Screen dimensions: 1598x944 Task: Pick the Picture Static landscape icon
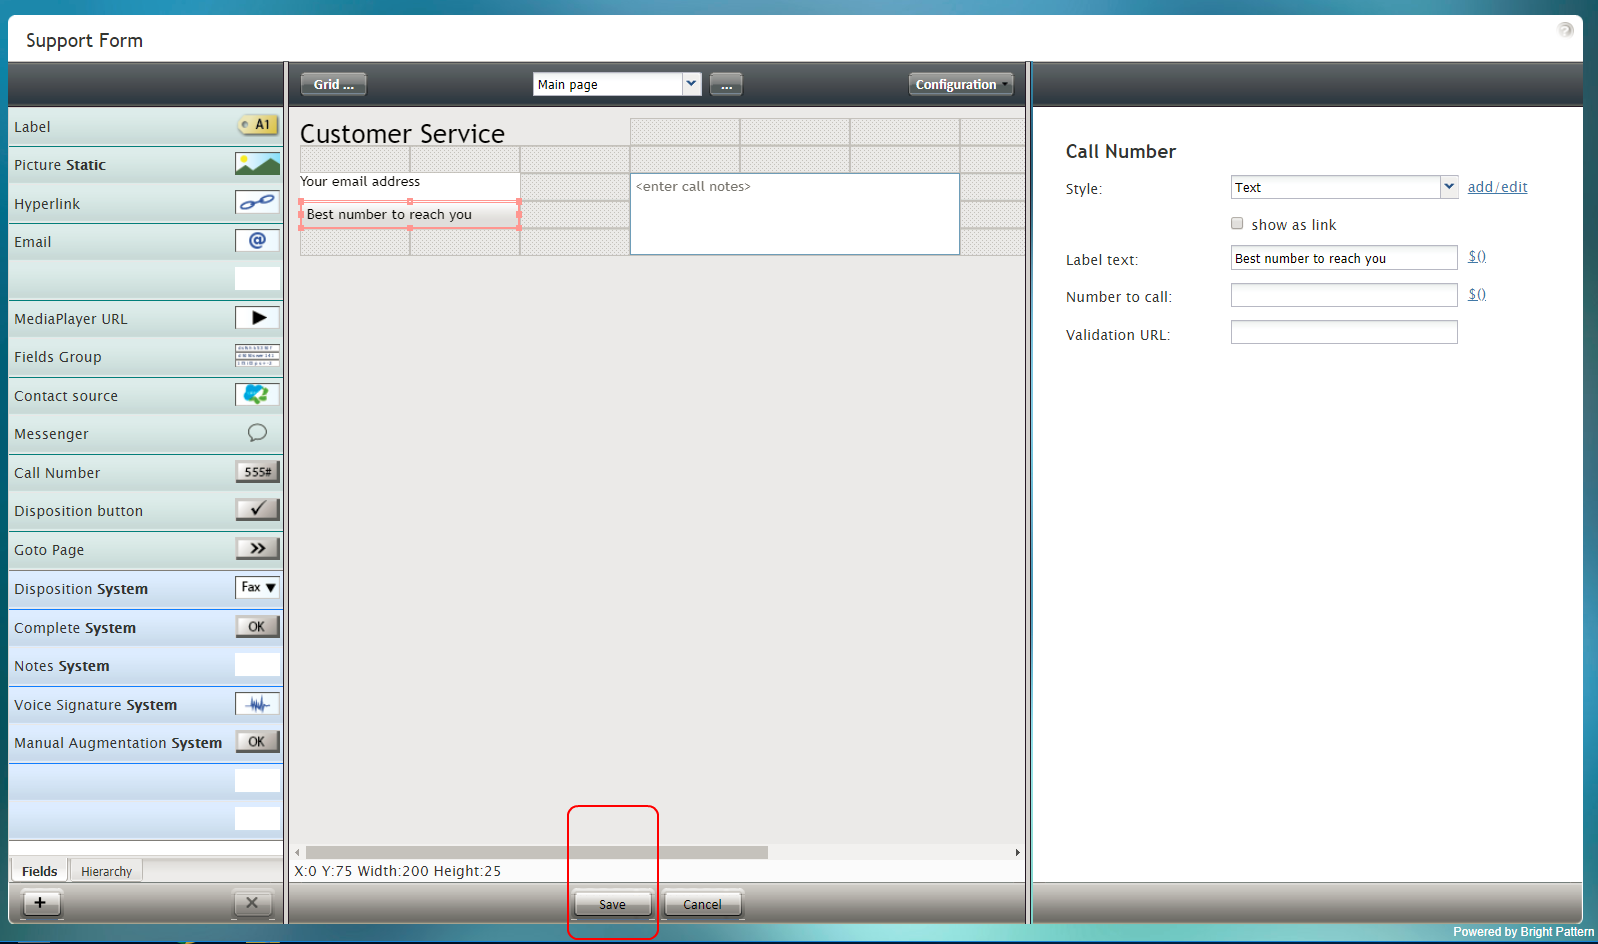tap(257, 164)
